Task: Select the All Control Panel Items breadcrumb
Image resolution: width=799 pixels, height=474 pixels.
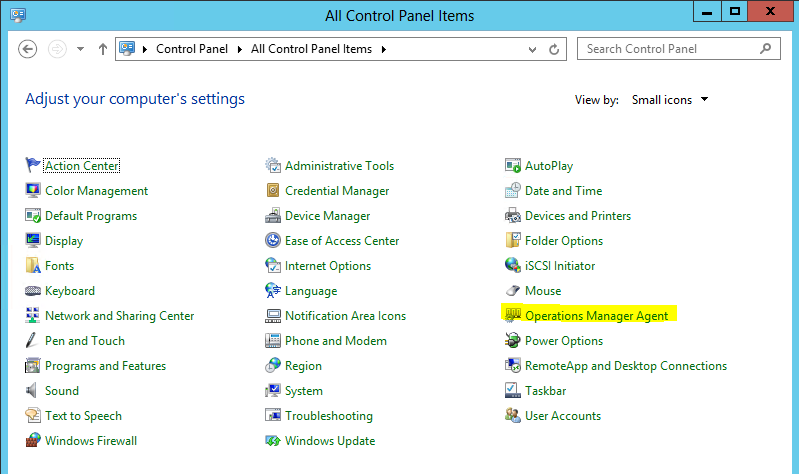Action: click(x=311, y=49)
